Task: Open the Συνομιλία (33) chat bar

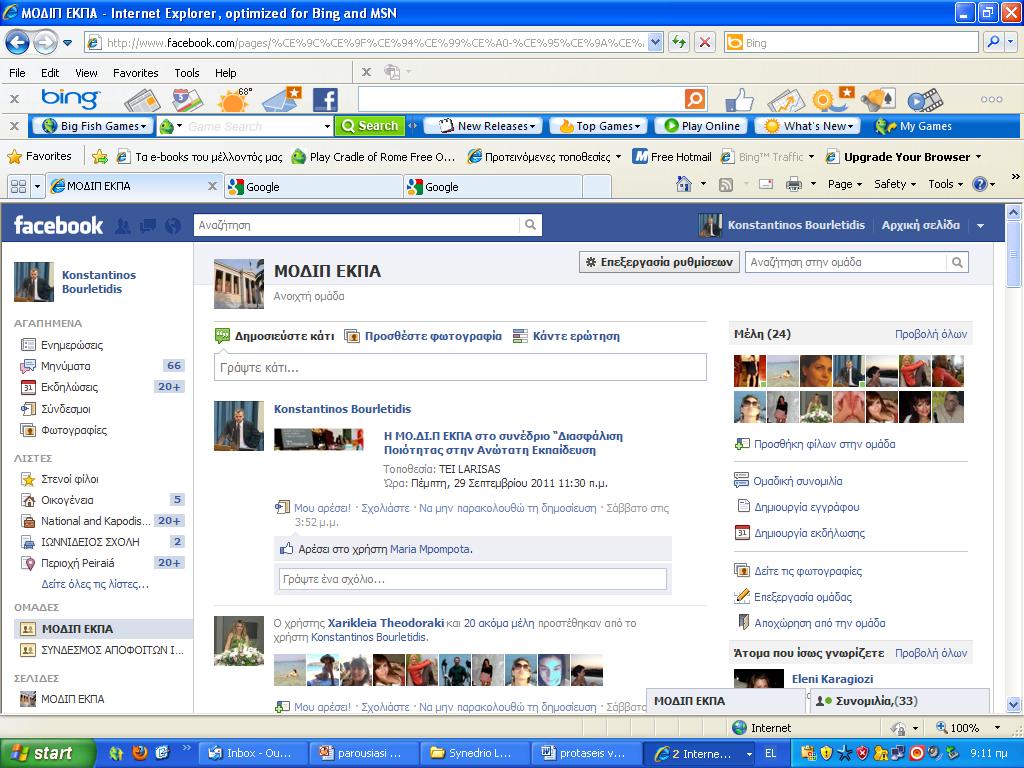Action: pos(900,701)
